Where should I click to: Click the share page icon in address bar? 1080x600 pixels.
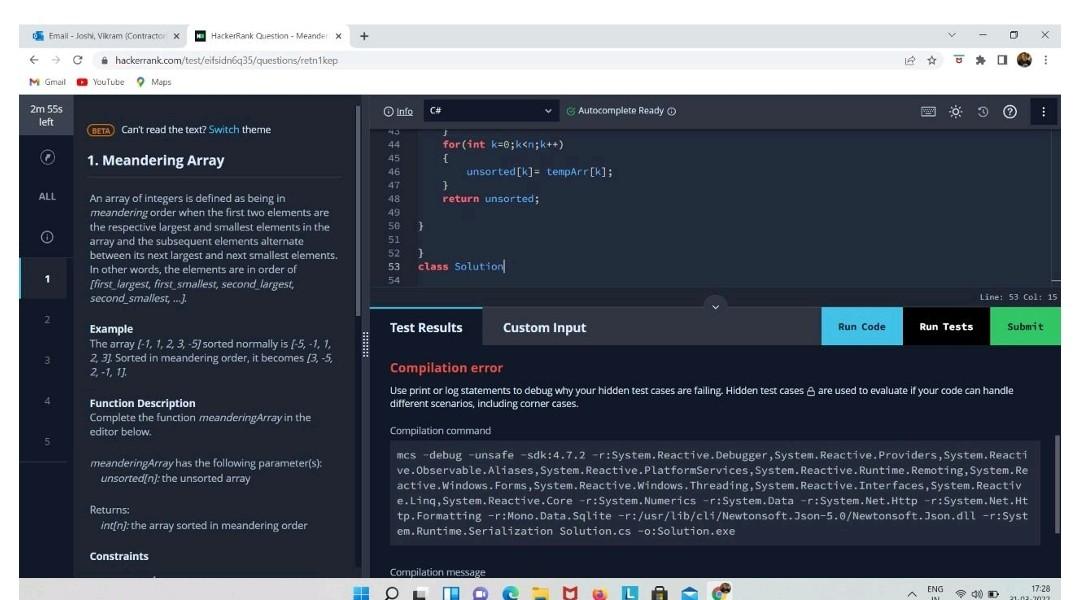(x=910, y=60)
